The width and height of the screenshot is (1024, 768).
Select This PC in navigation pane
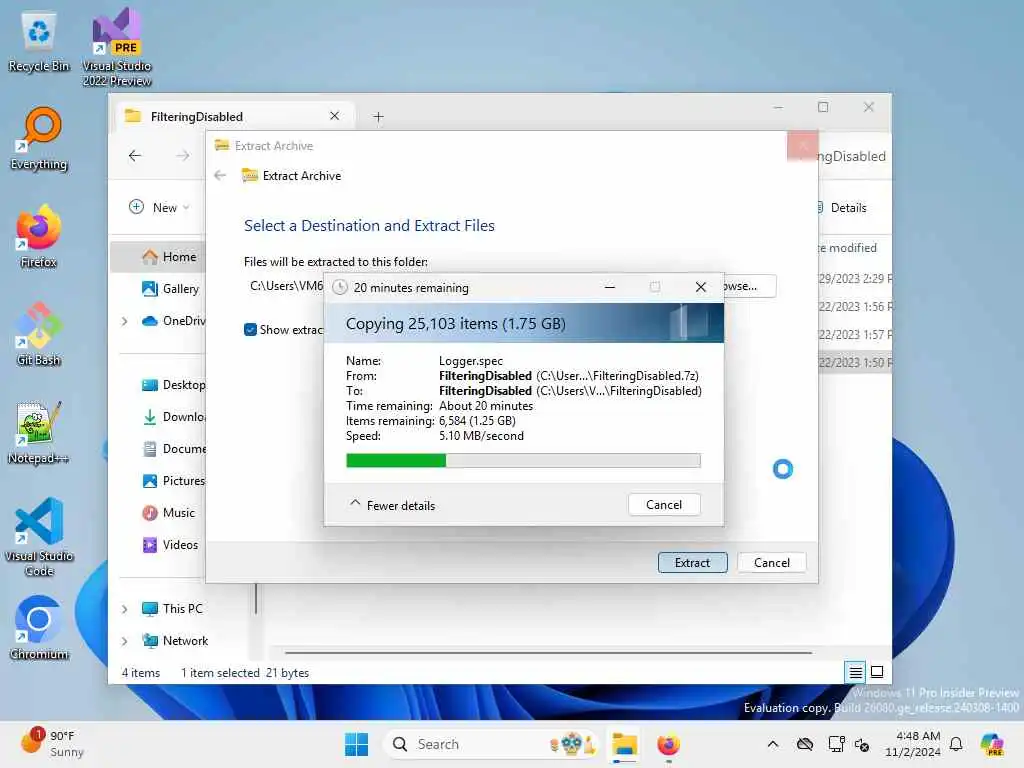tap(172, 609)
